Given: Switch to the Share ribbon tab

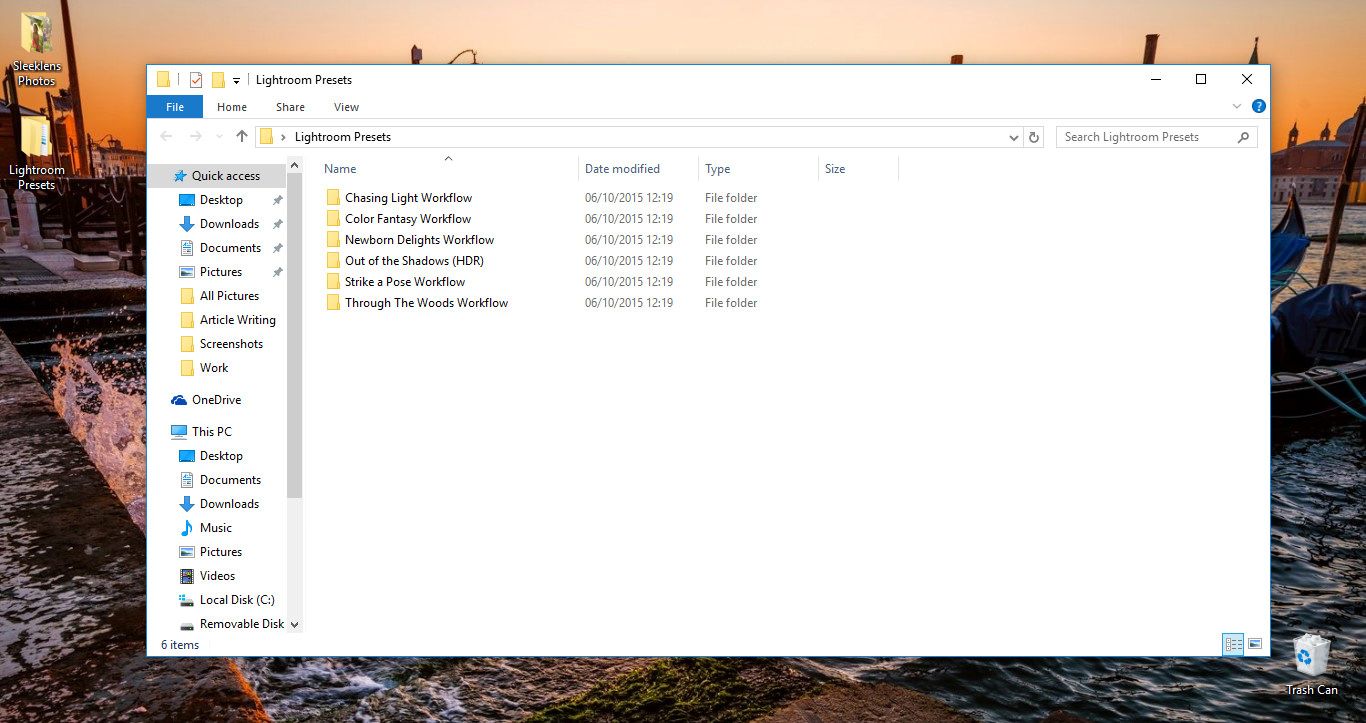Looking at the screenshot, I should click(x=291, y=107).
